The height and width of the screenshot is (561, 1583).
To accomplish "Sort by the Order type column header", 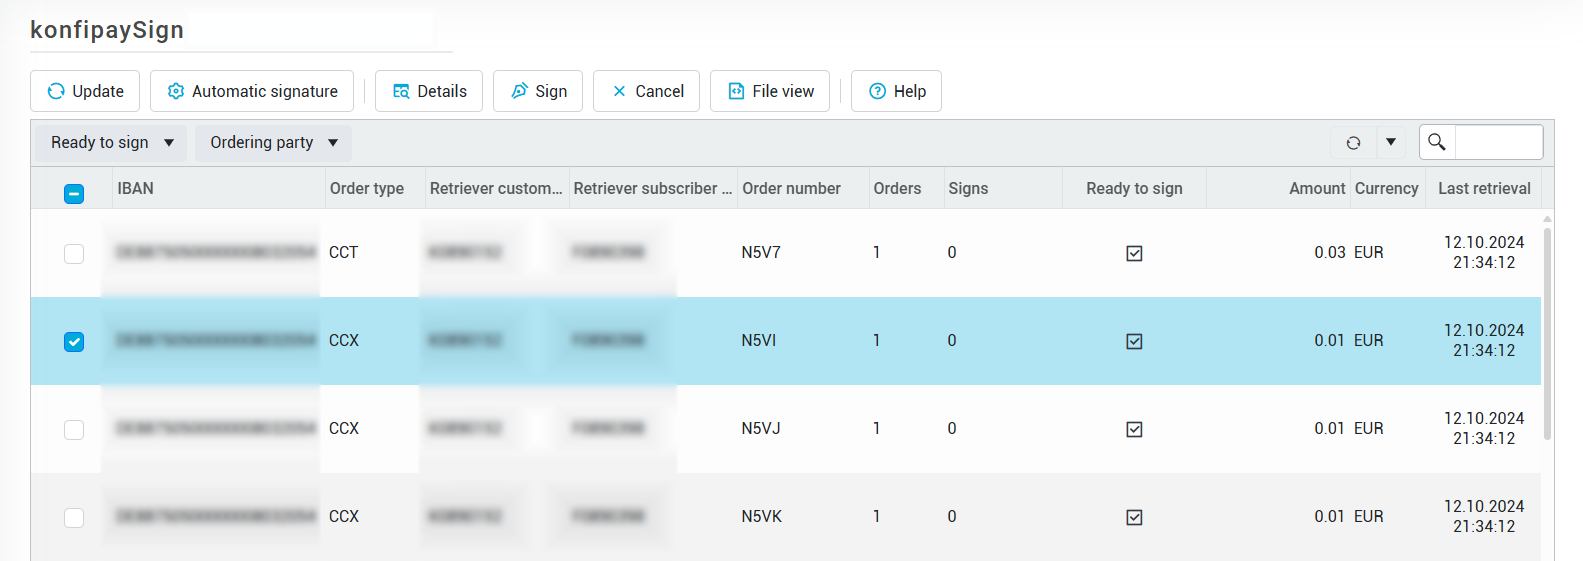I will pos(375,188).
